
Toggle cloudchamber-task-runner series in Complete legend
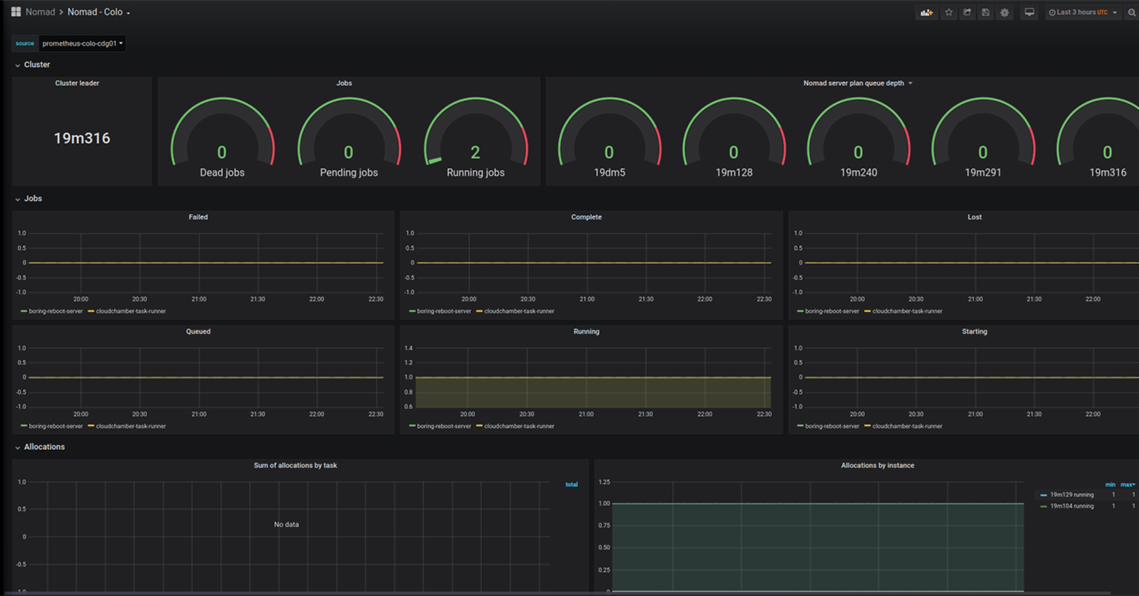[519, 311]
